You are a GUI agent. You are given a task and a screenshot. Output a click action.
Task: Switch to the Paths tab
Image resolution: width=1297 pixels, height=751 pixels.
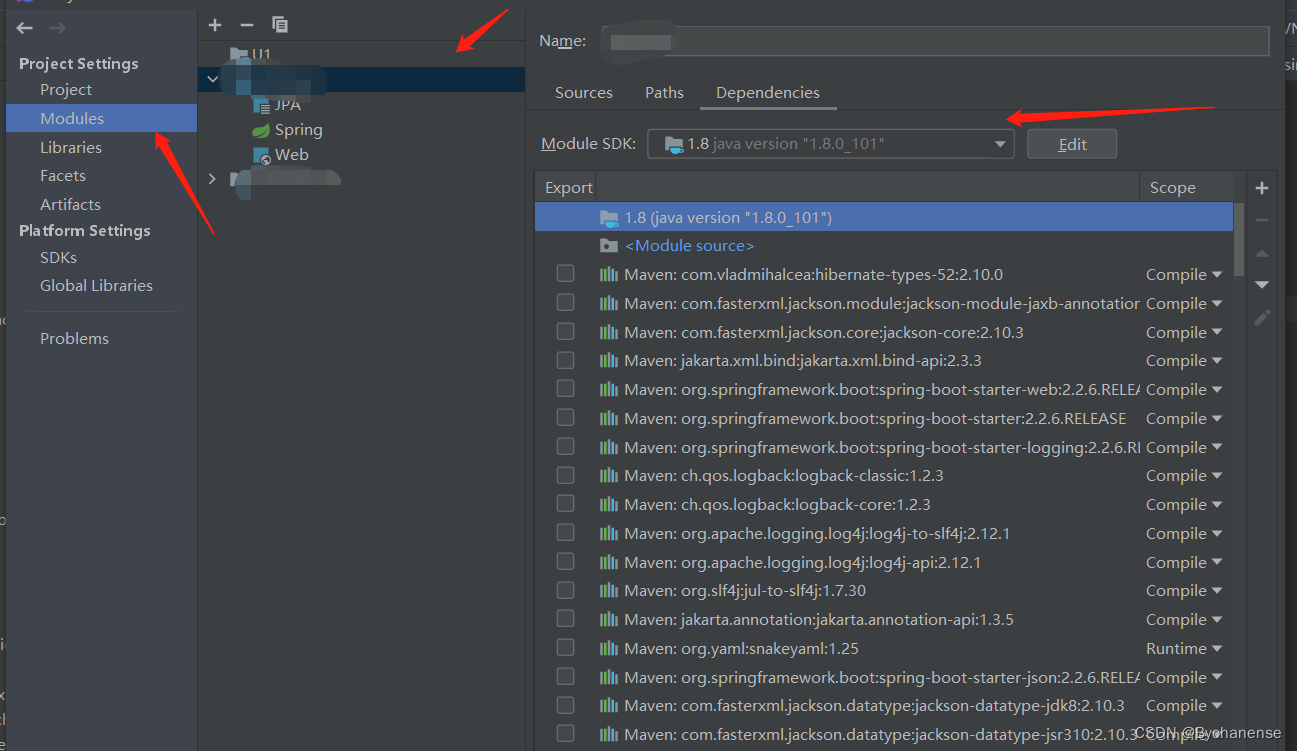664,92
